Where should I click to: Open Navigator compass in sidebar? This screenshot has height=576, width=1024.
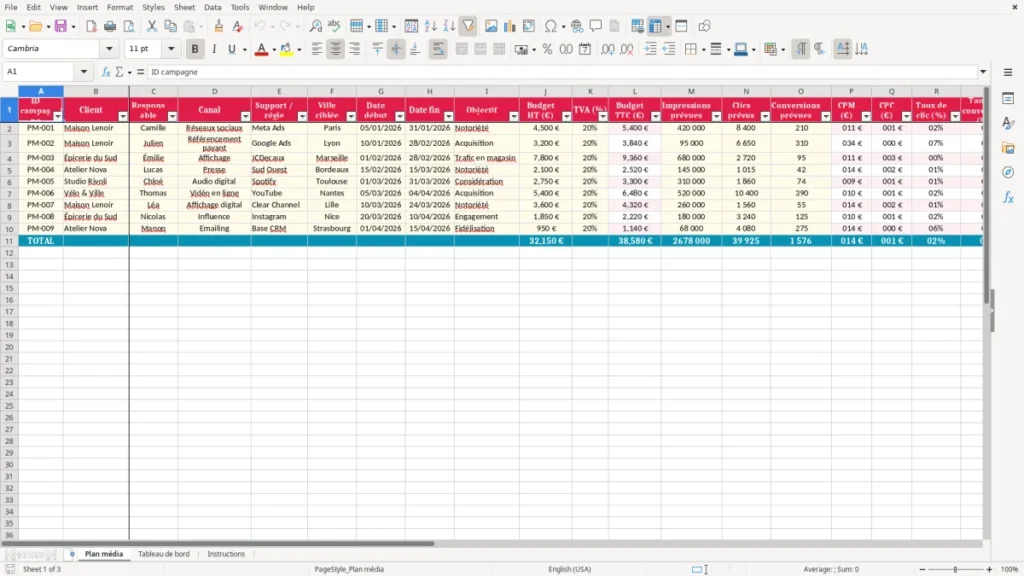point(1008,172)
